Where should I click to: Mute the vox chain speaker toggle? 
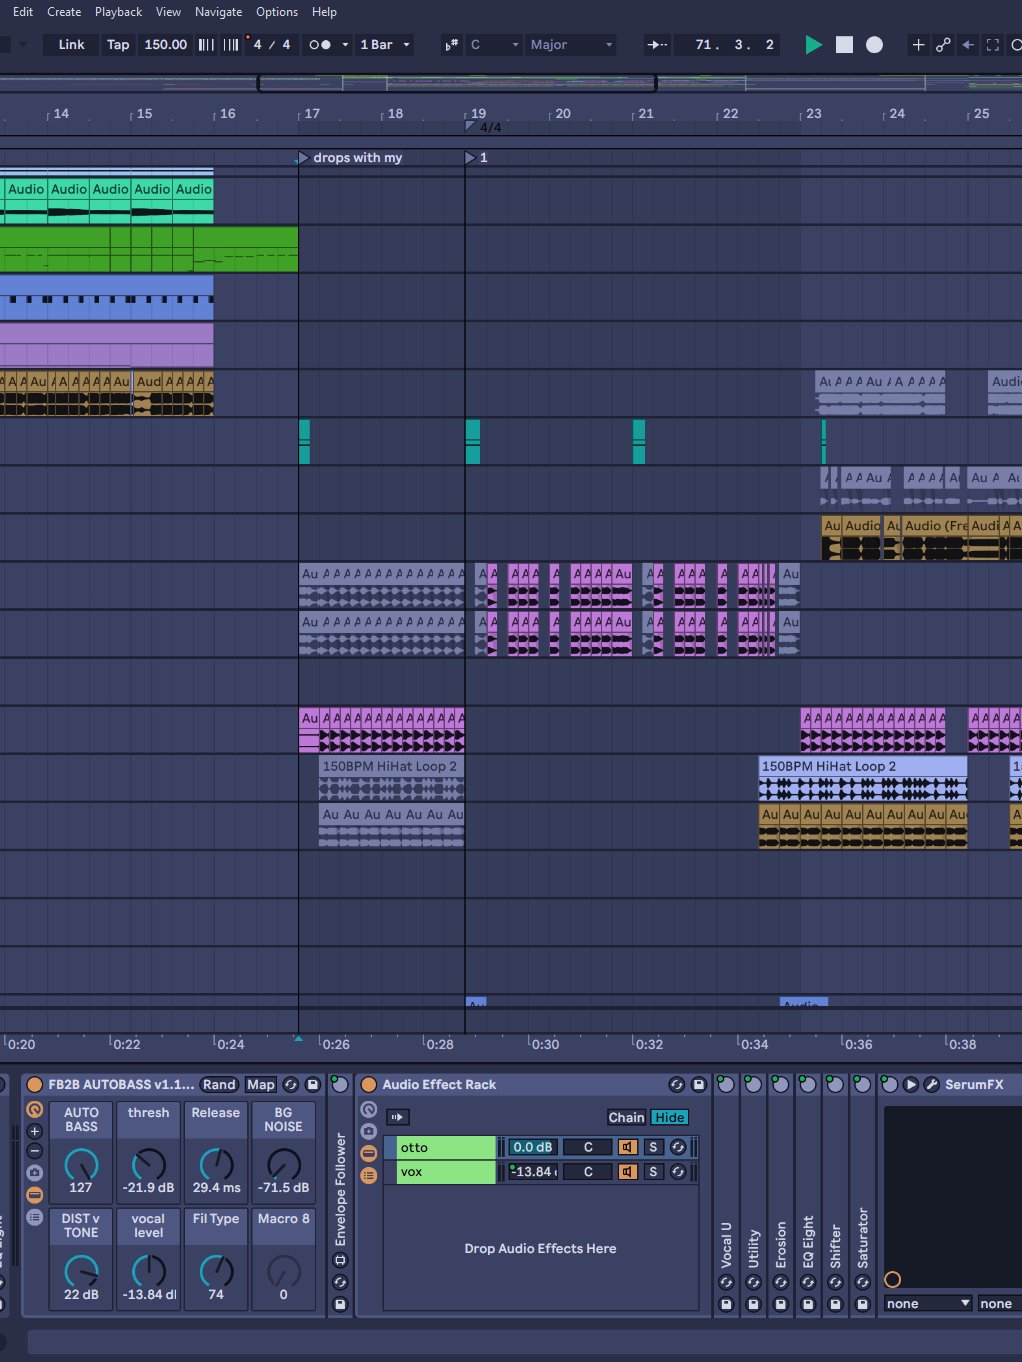tap(627, 1172)
